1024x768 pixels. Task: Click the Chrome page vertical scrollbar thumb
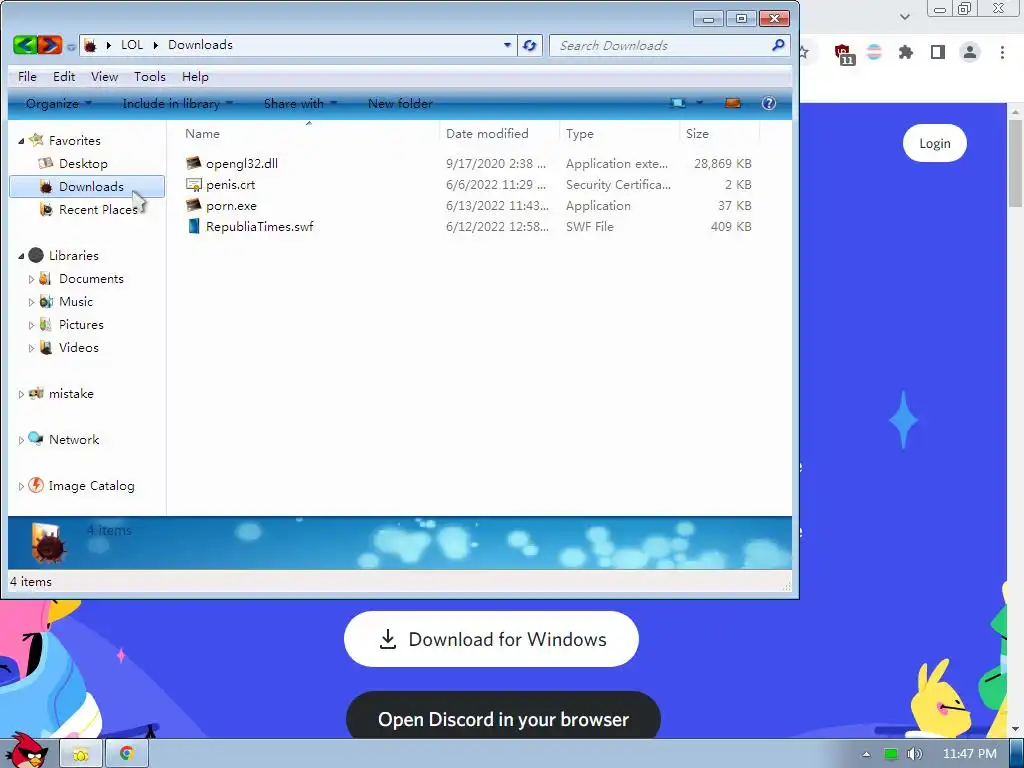[x=1015, y=163]
